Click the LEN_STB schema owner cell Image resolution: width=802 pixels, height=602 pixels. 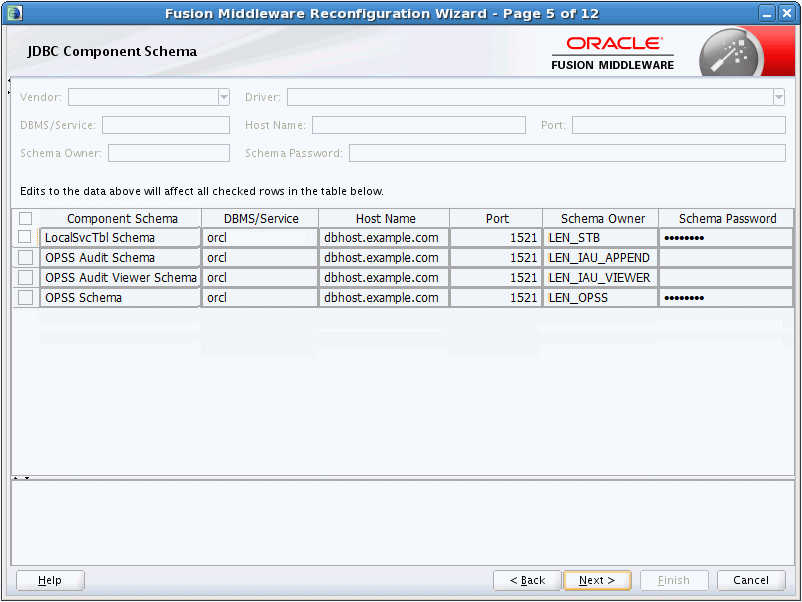(x=600, y=237)
